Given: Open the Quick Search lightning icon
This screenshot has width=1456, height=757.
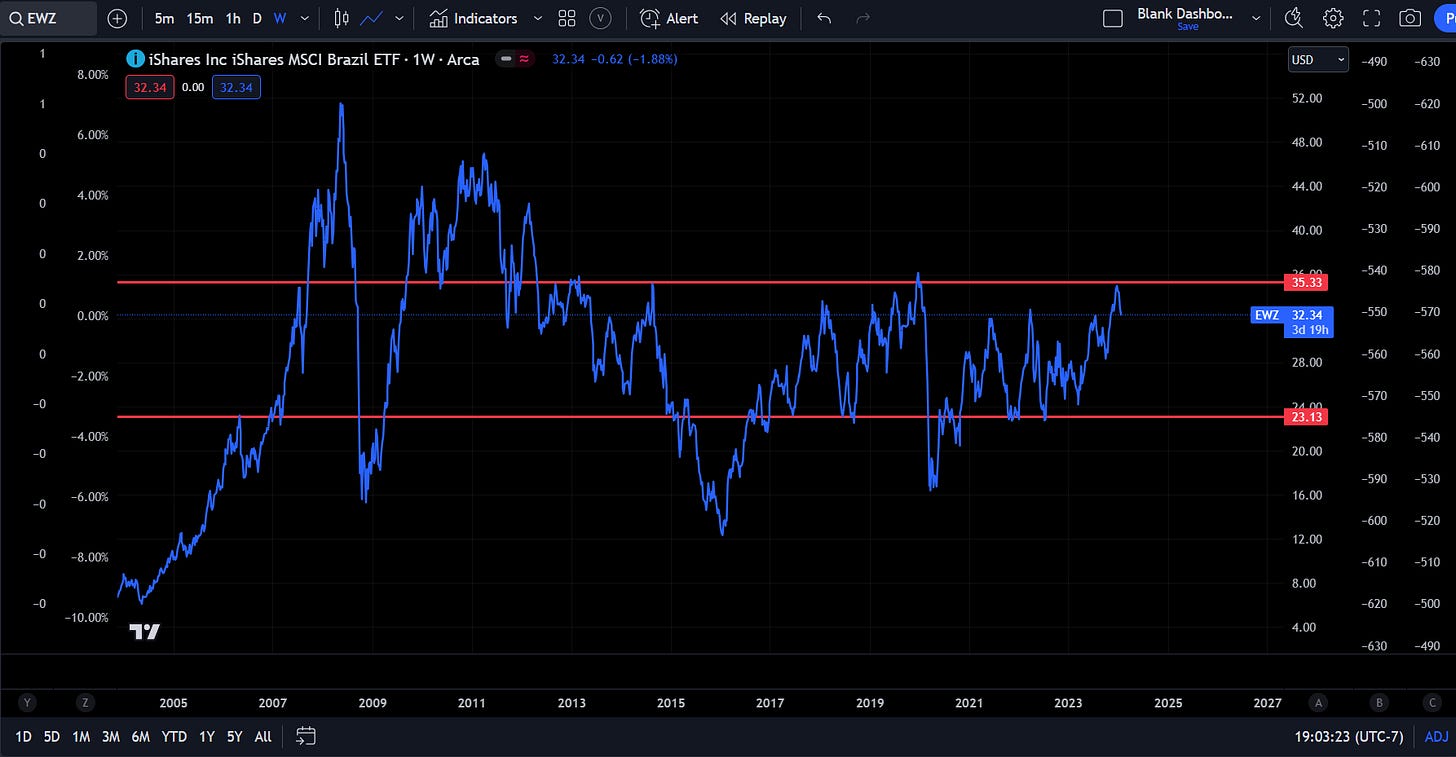Looking at the screenshot, I should pyautogui.click(x=1293, y=18).
